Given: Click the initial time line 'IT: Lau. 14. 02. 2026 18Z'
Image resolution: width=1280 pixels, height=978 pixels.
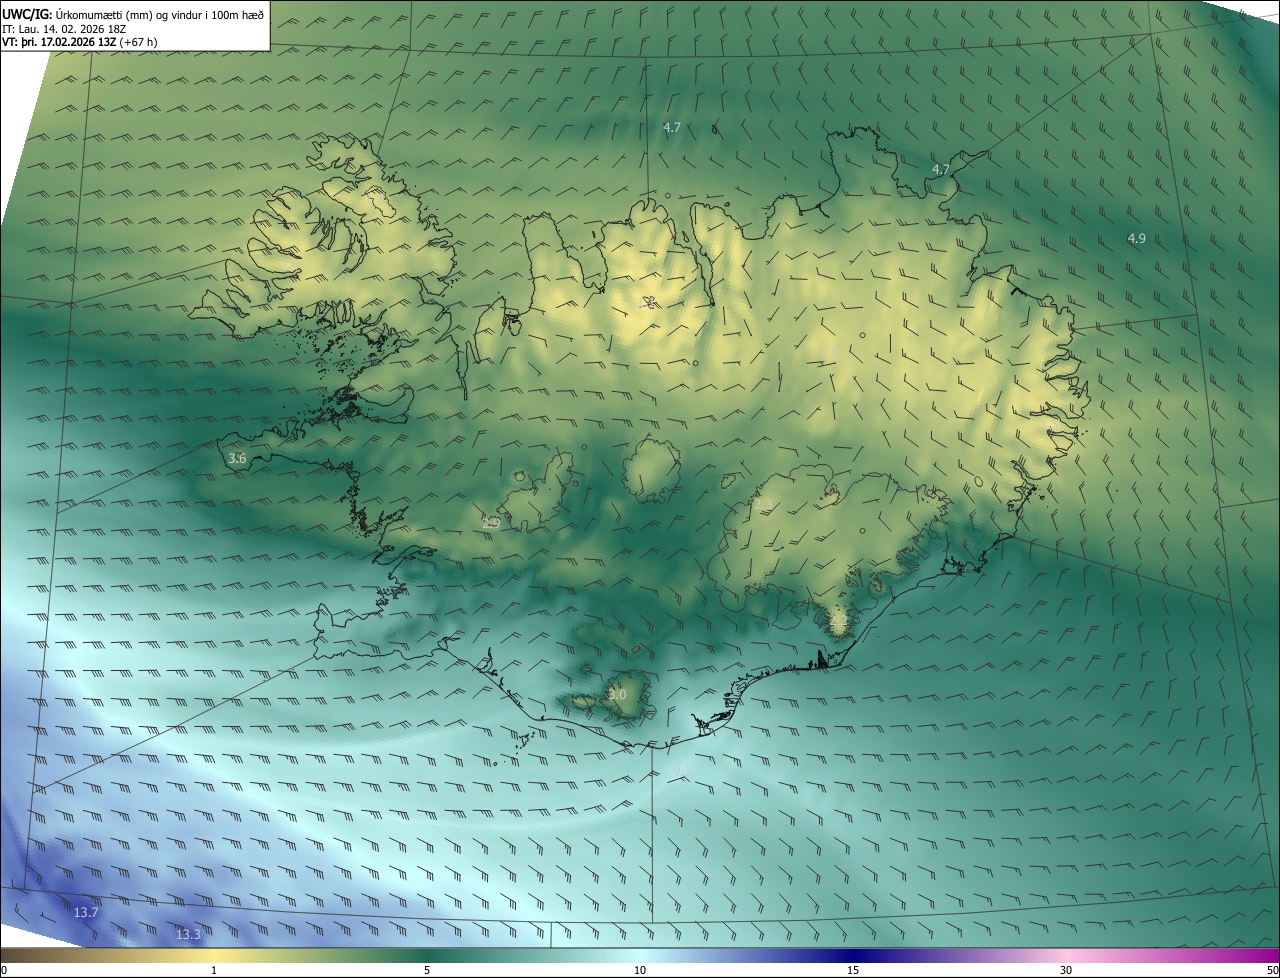Looking at the screenshot, I should coord(64,28).
